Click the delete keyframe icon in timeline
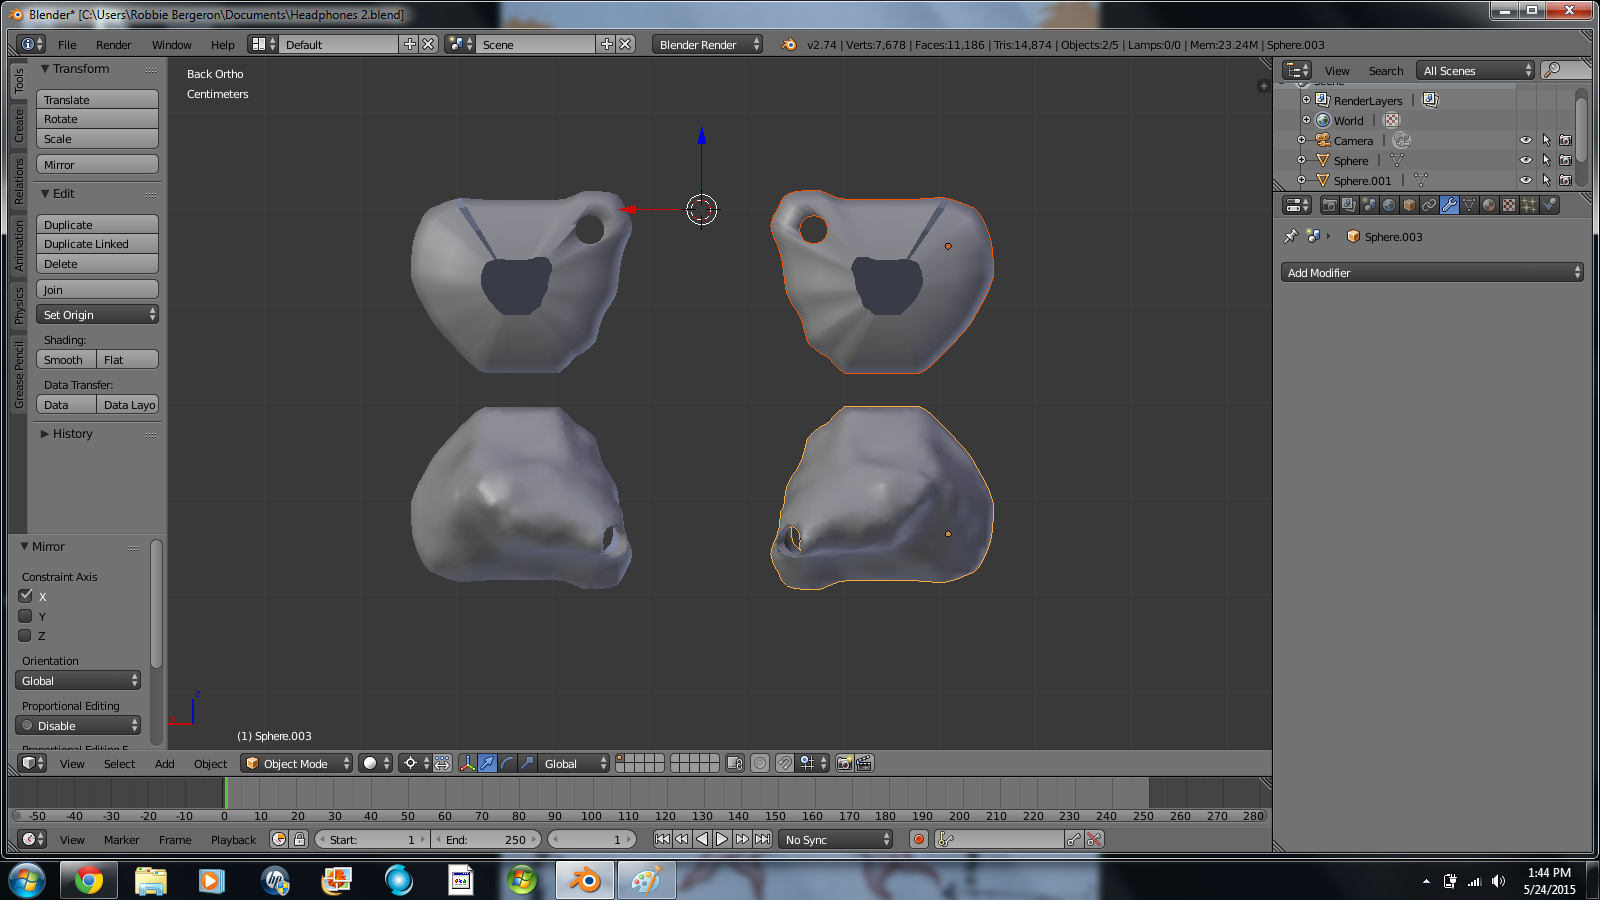The height and width of the screenshot is (900, 1600). coord(1094,839)
